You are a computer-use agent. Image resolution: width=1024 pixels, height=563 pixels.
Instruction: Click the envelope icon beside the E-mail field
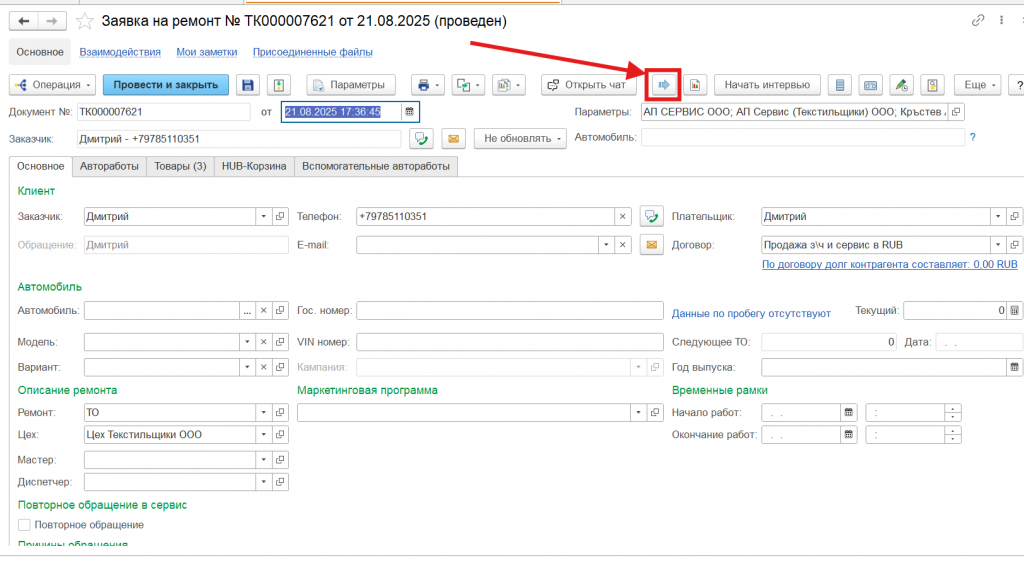pos(651,244)
